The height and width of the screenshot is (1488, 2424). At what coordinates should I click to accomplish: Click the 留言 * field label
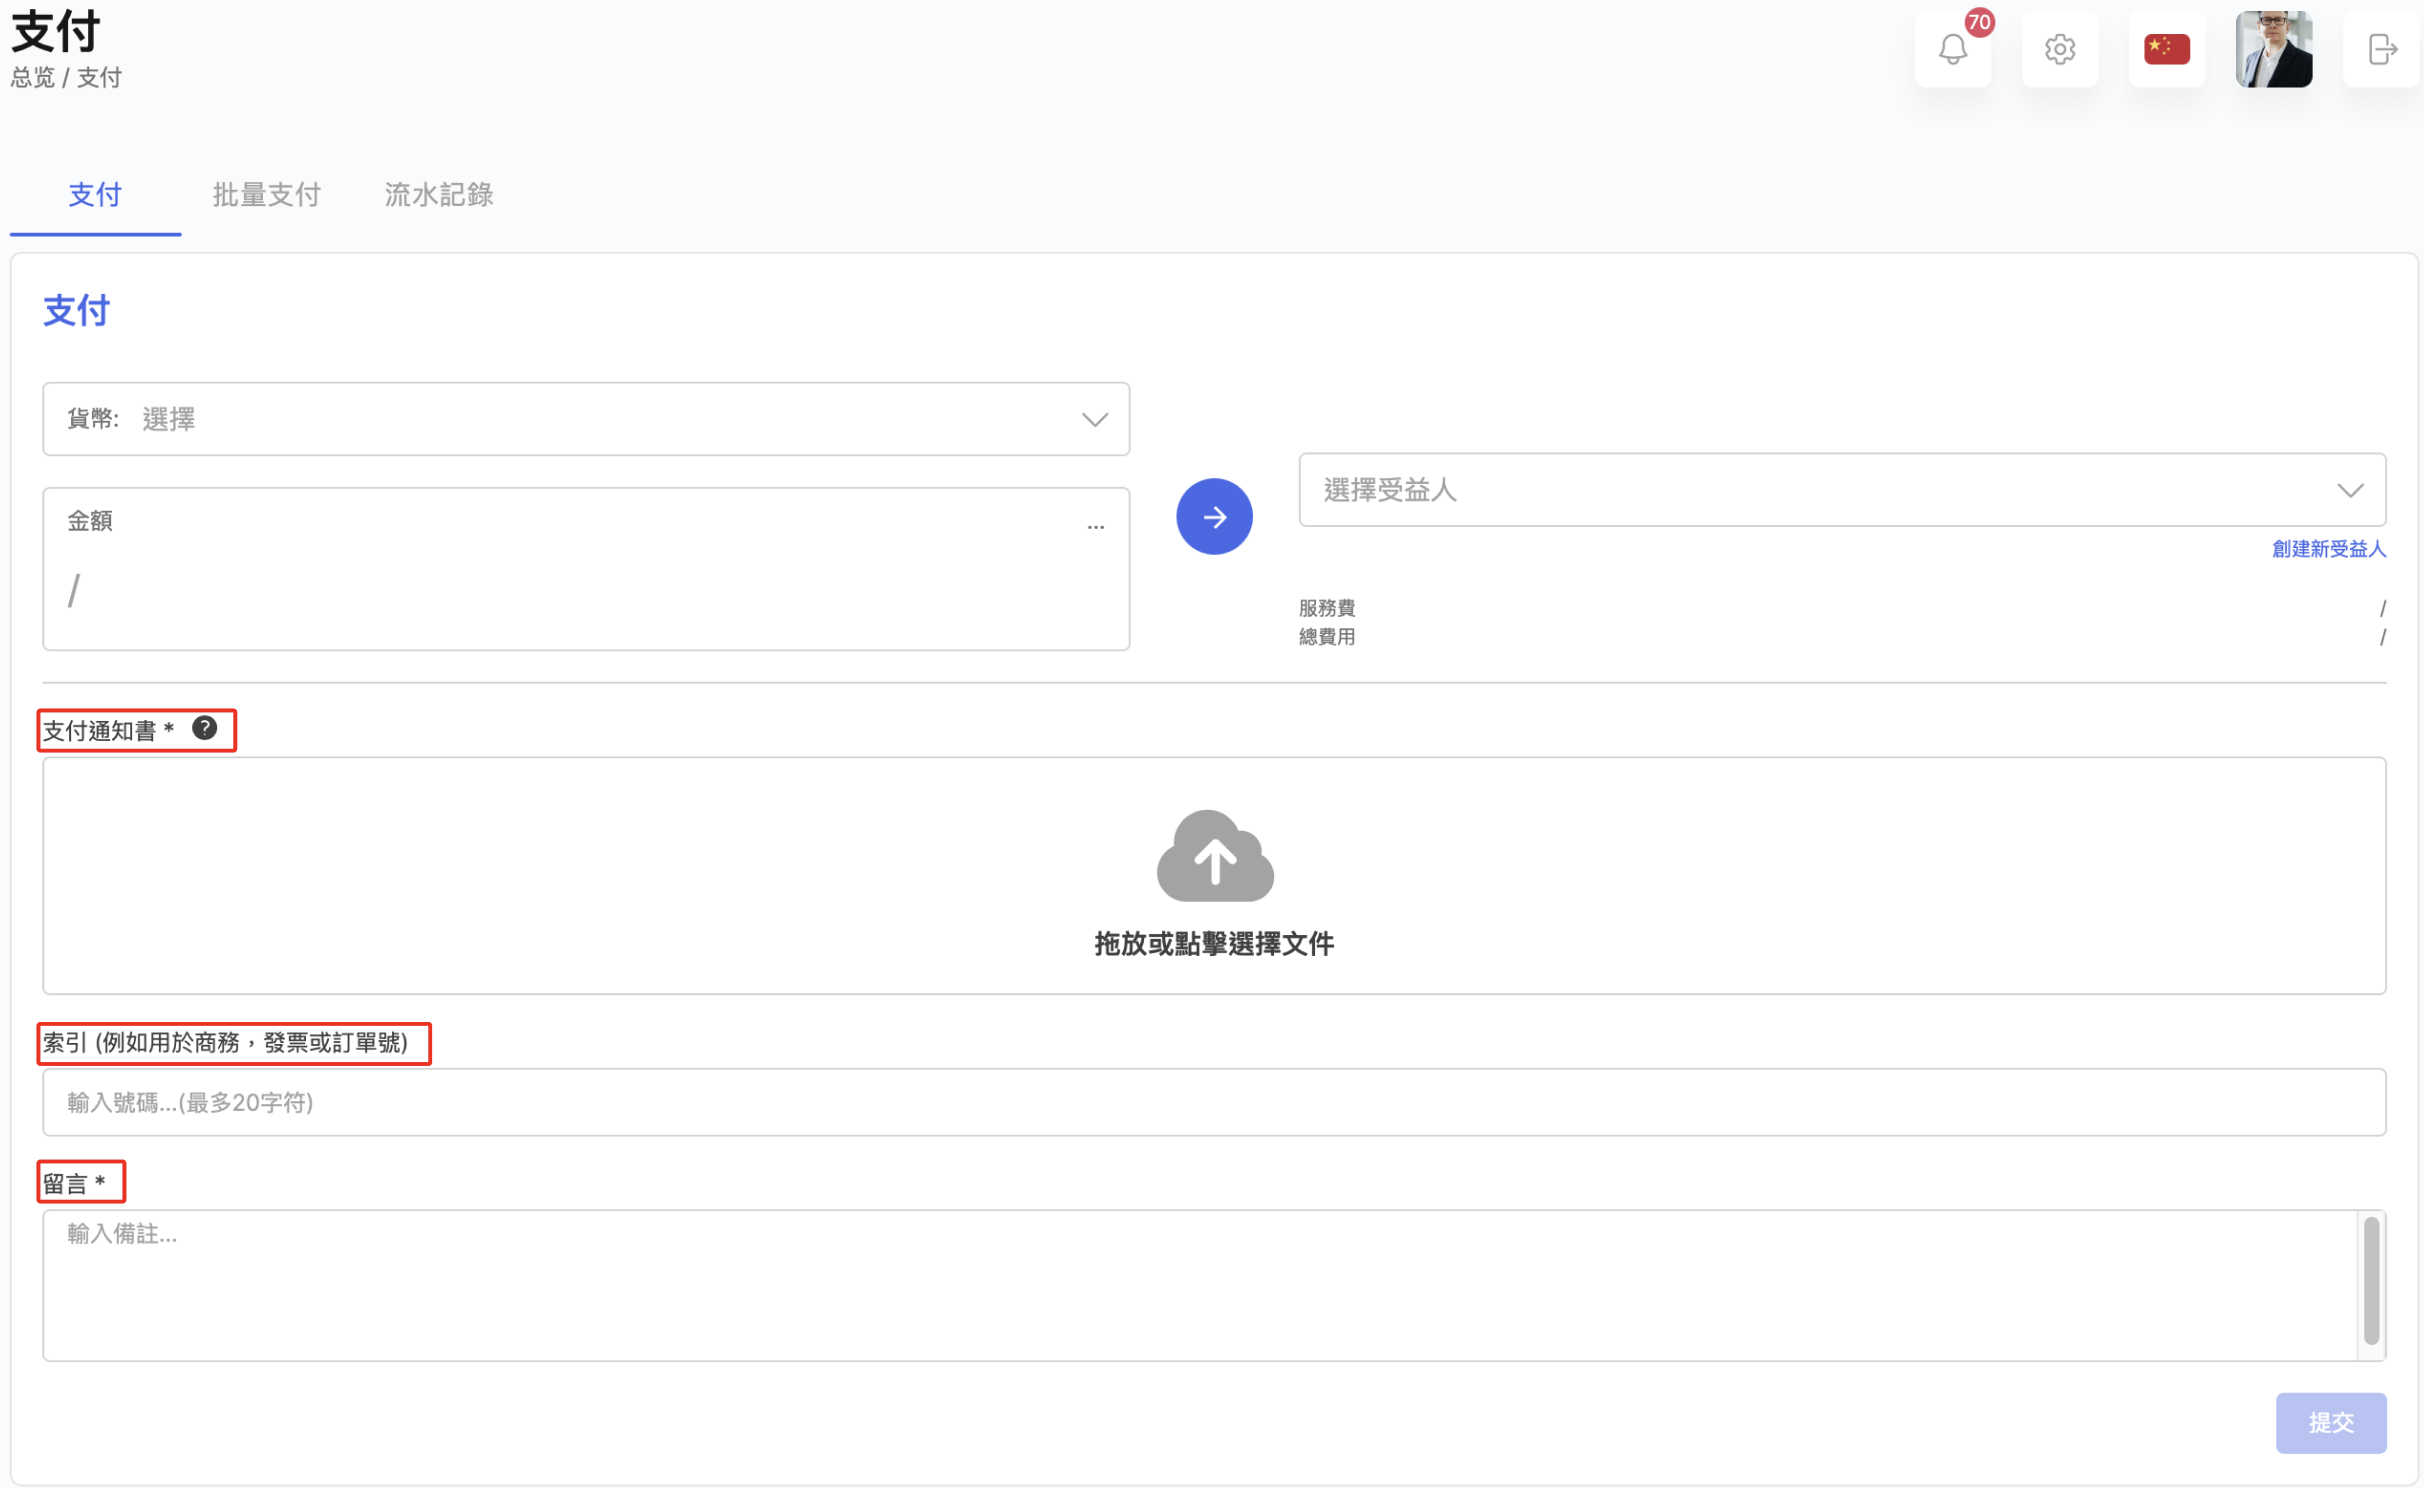(x=74, y=1184)
